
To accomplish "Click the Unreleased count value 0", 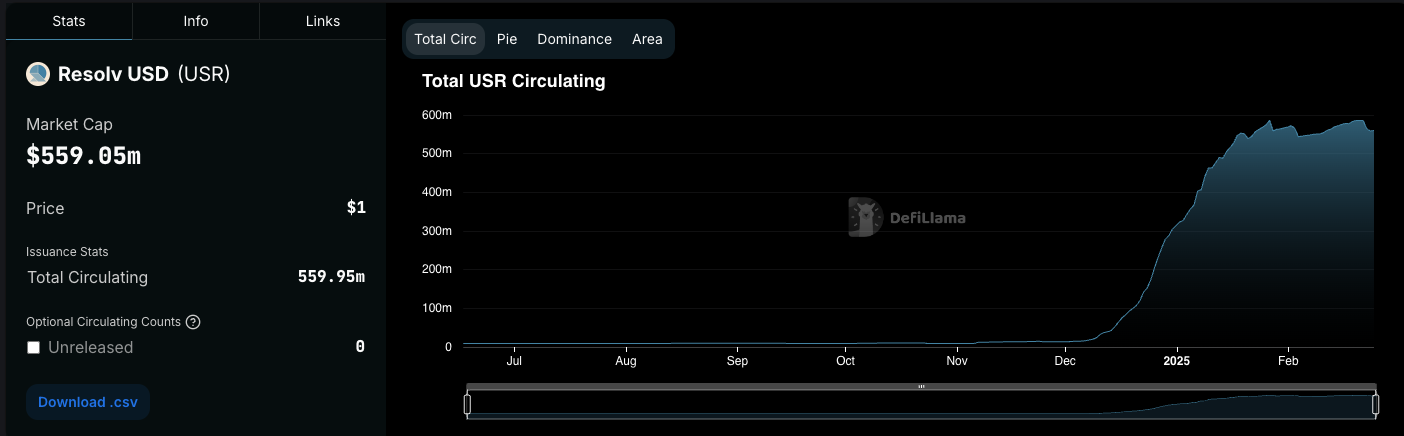I will coord(360,347).
